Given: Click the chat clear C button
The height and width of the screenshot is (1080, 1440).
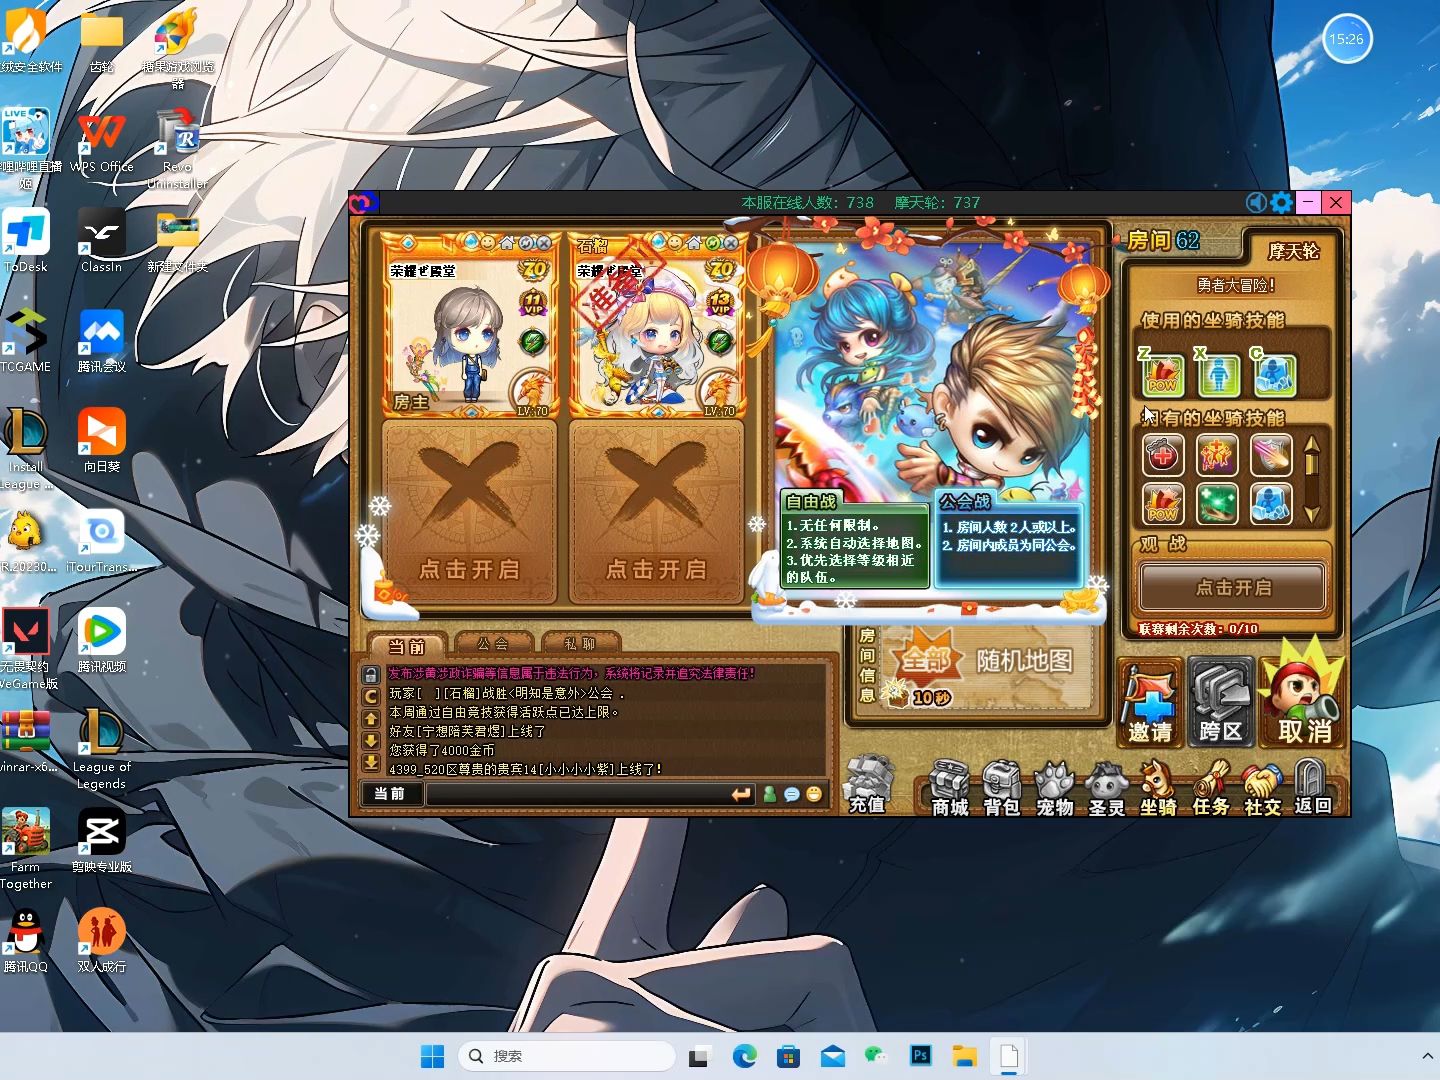Looking at the screenshot, I should coord(370,696).
